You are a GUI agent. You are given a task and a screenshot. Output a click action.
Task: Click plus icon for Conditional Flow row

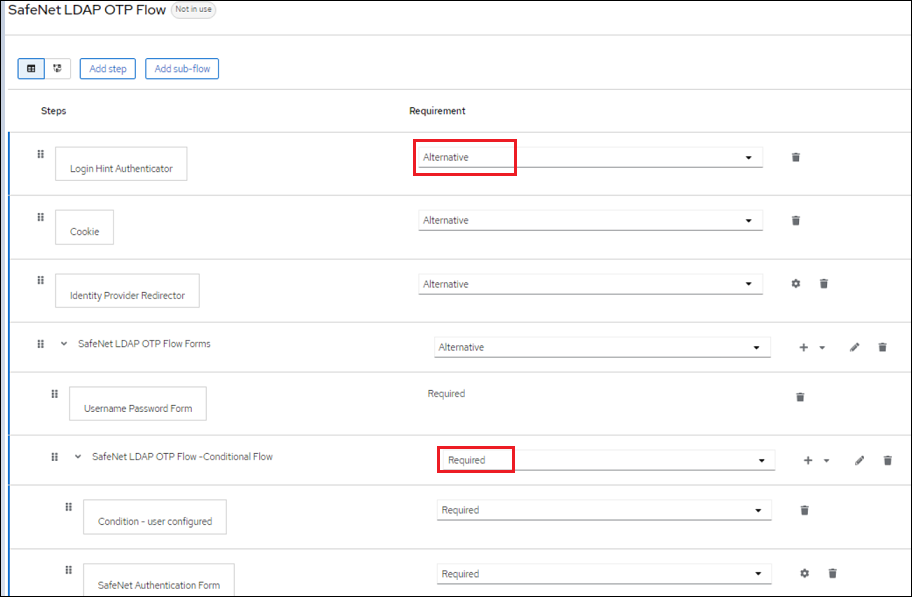point(808,461)
